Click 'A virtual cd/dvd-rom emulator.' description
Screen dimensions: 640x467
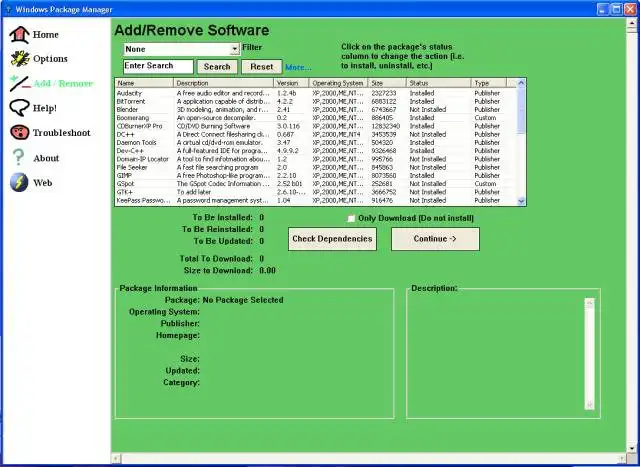click(218, 143)
